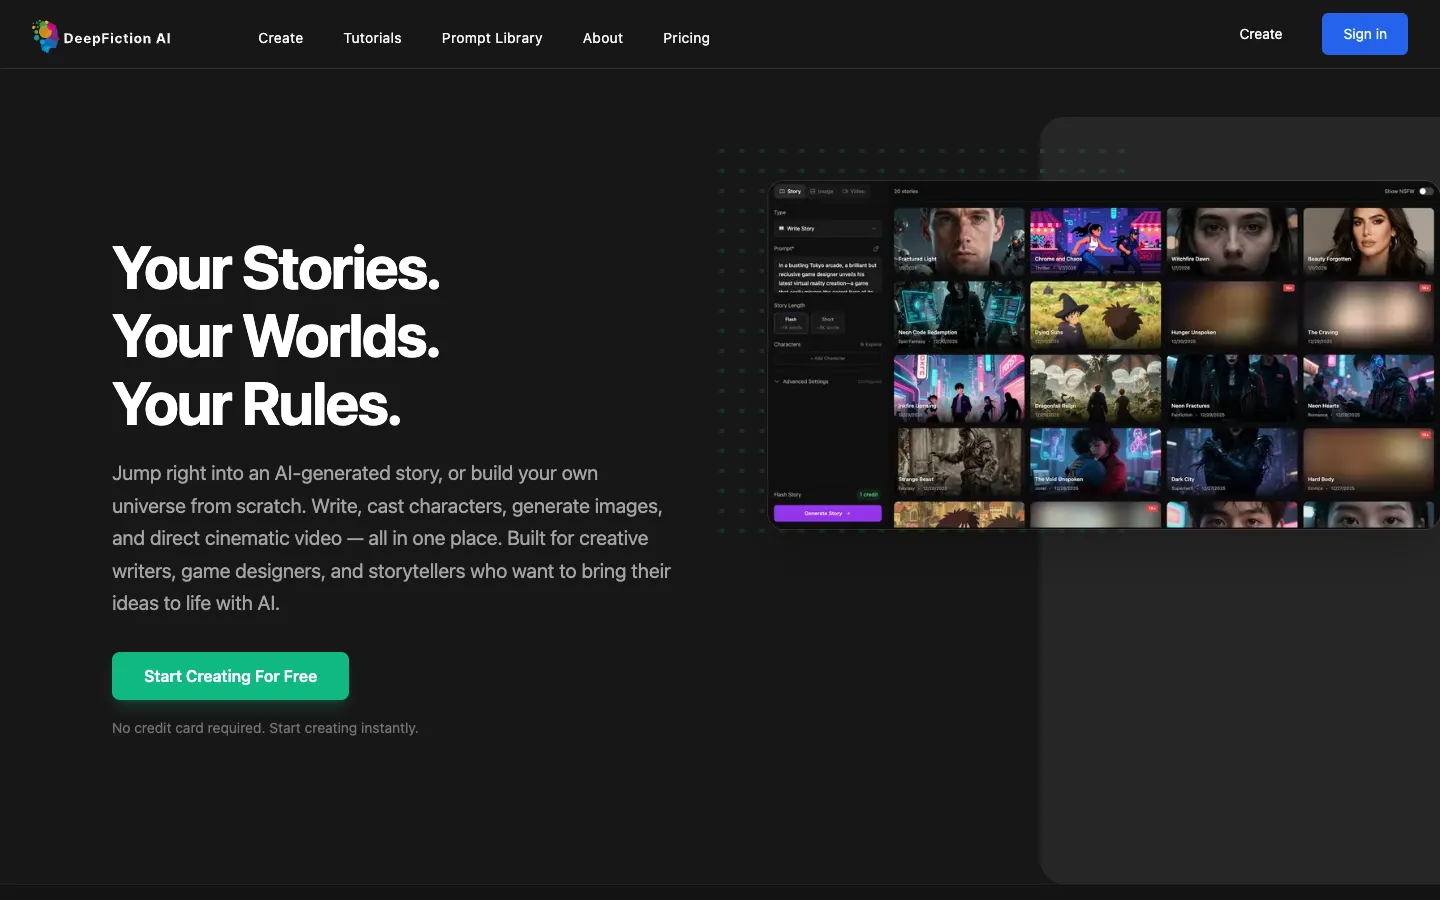Switch to the Image tab in preview
Screen dimensions: 1440x900
(x=821, y=191)
